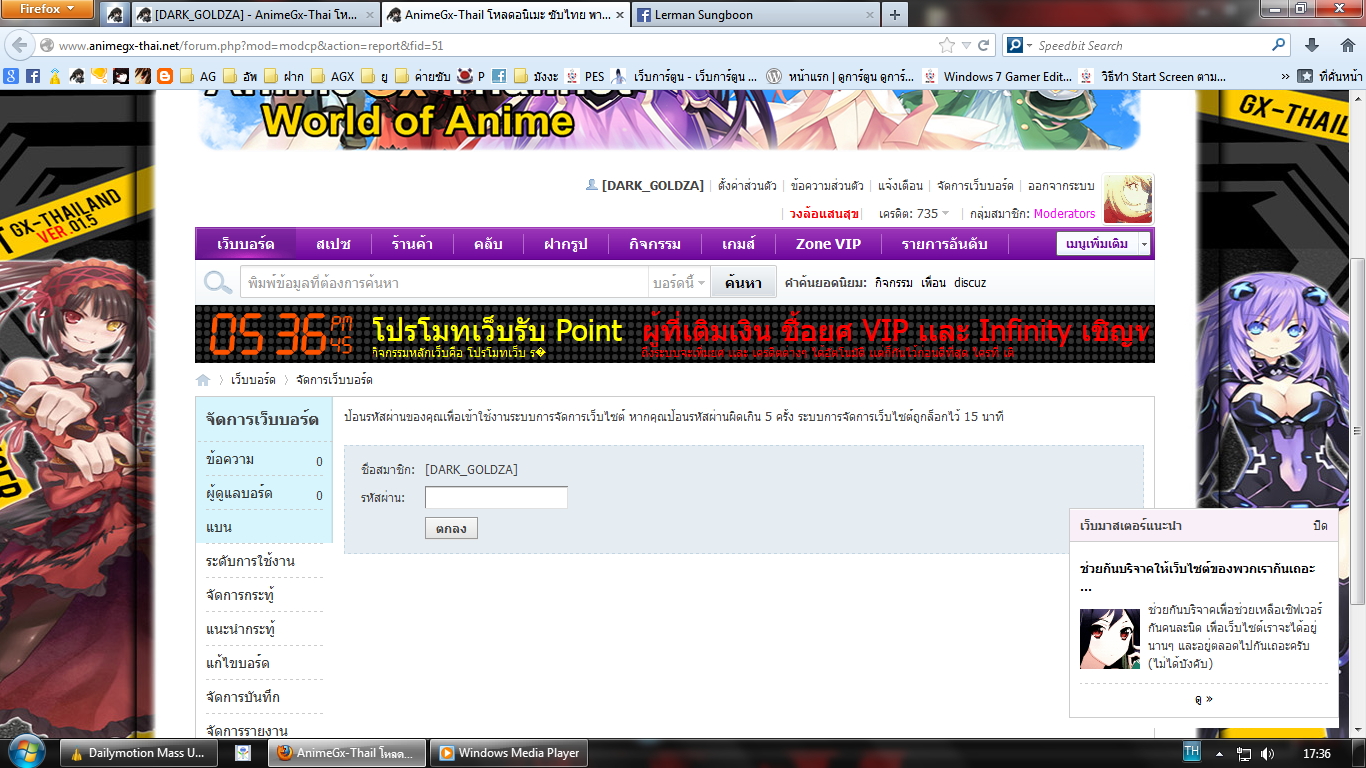Click the volume speaker tray icon
Screen dimensions: 1366x768
point(1268,753)
